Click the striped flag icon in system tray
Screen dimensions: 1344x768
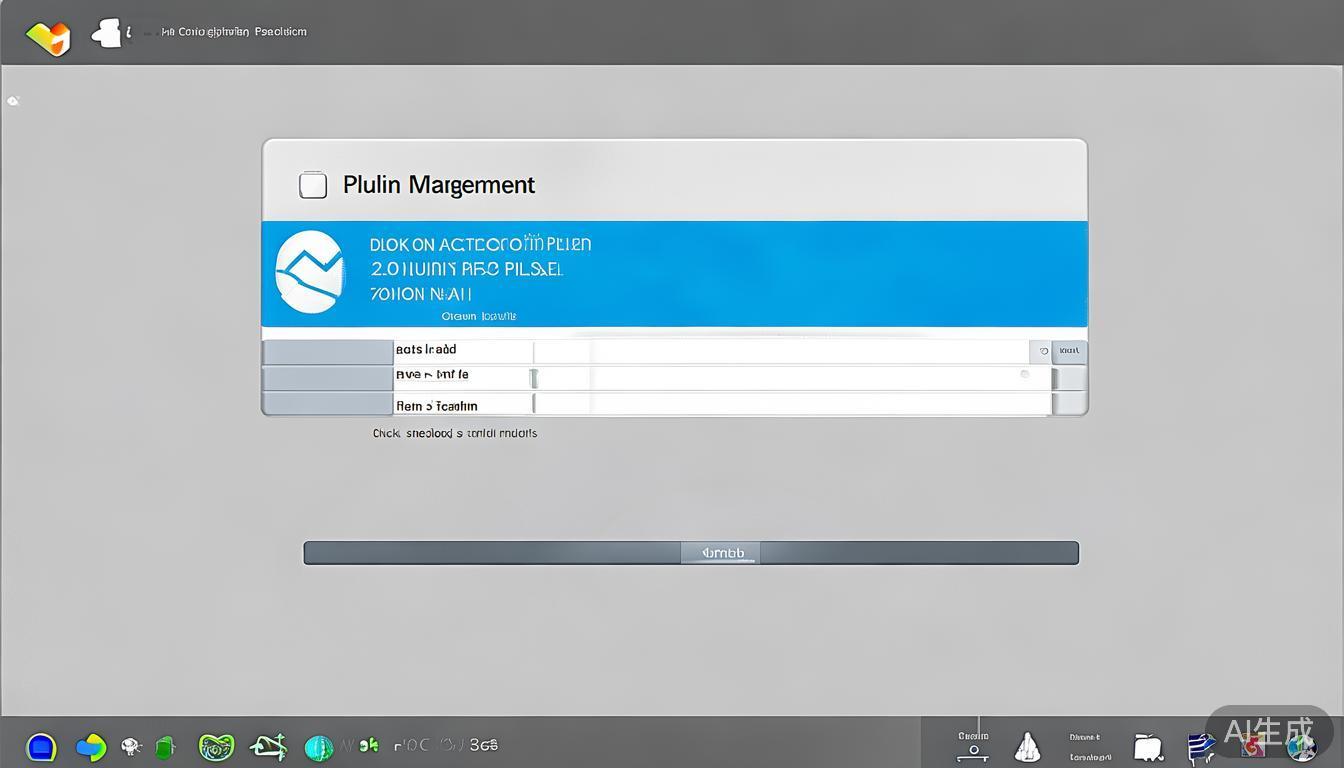click(x=1200, y=747)
